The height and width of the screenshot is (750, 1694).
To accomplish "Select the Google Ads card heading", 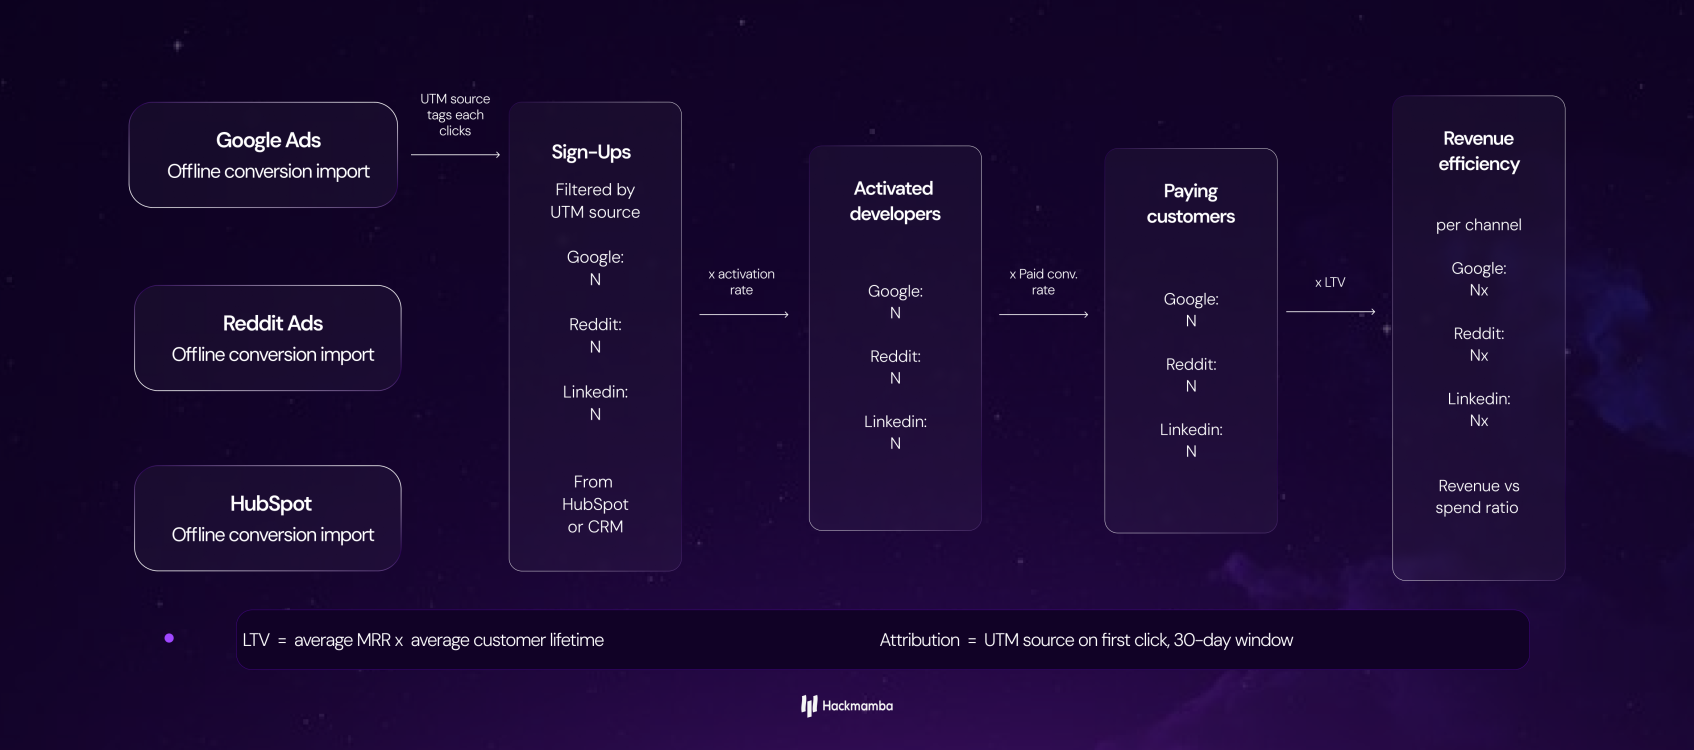I will click(268, 140).
